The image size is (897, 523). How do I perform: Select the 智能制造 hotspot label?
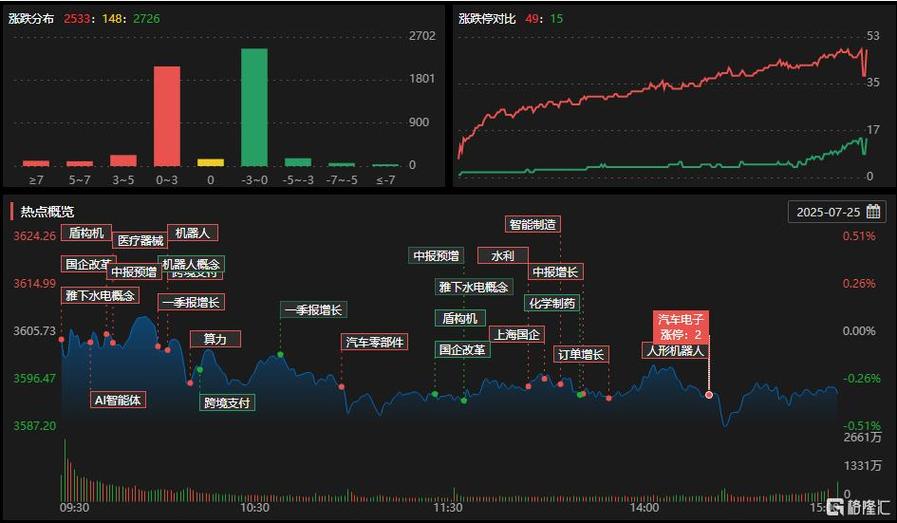click(532, 225)
